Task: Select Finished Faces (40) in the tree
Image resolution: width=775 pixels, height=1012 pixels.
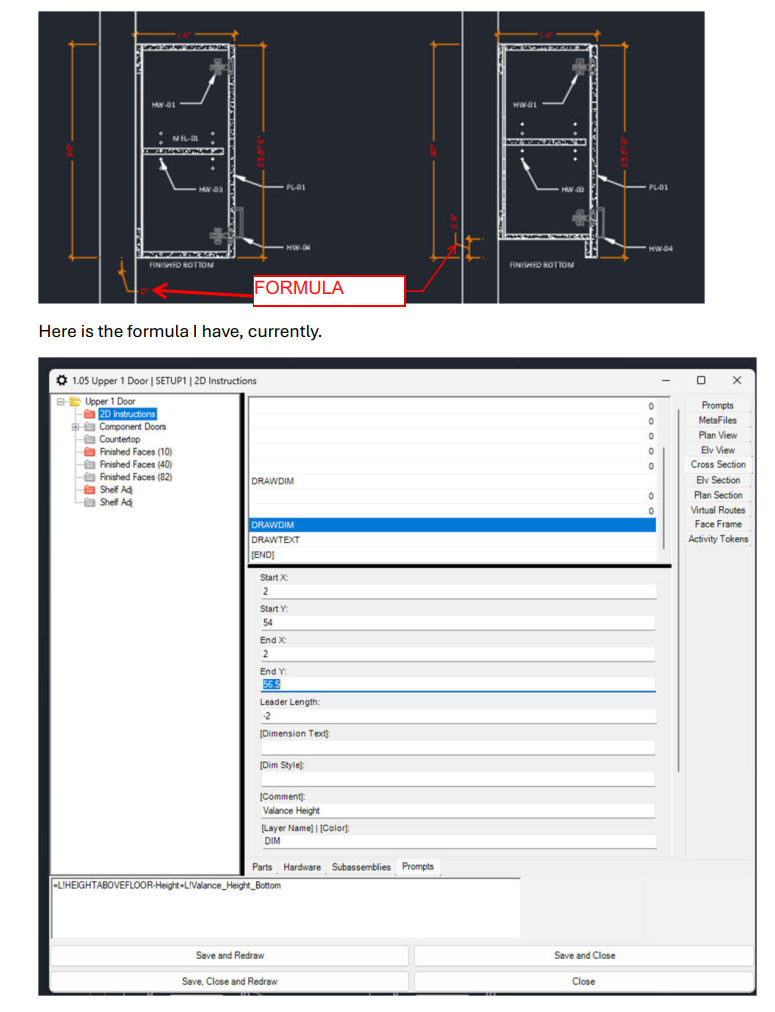Action: coord(136,465)
